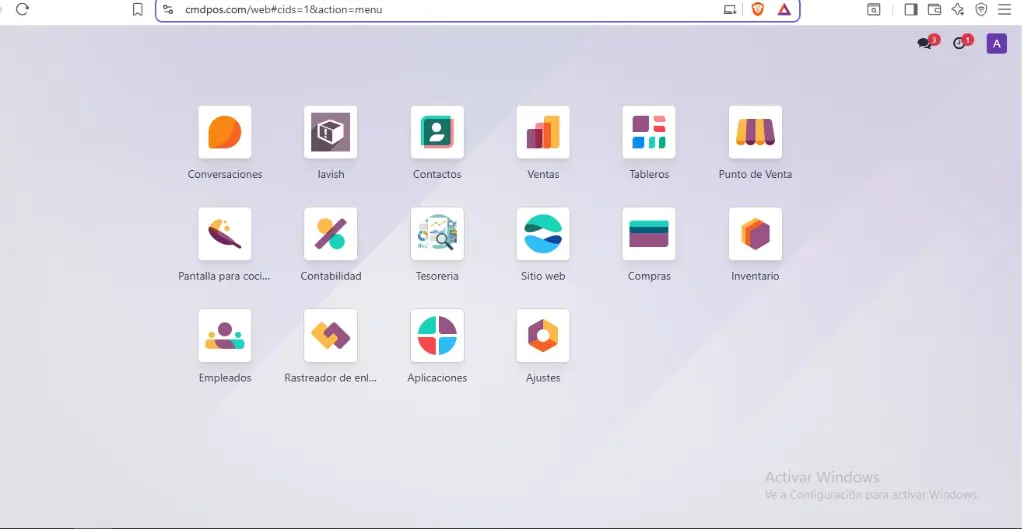1024x529 pixels.
Task: Open the Ventas app icon
Action: click(x=543, y=132)
